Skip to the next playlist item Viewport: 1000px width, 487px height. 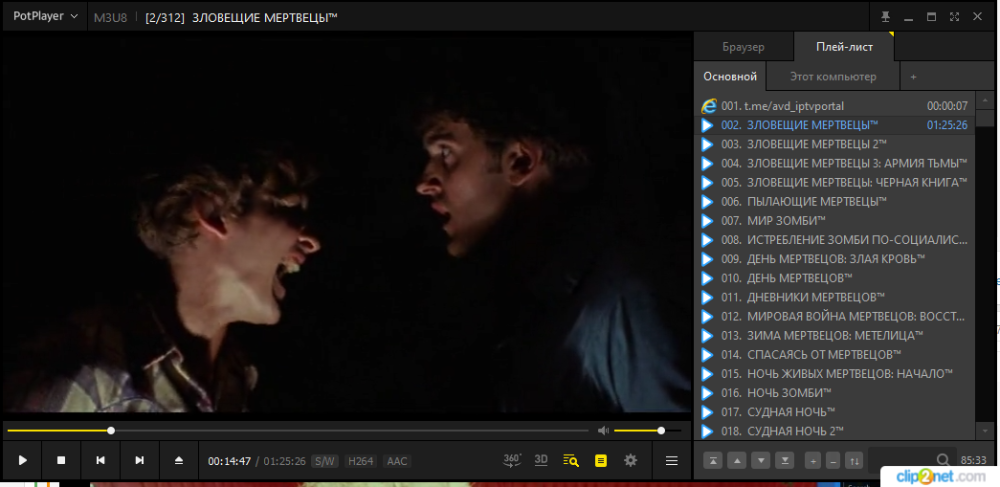pos(140,460)
